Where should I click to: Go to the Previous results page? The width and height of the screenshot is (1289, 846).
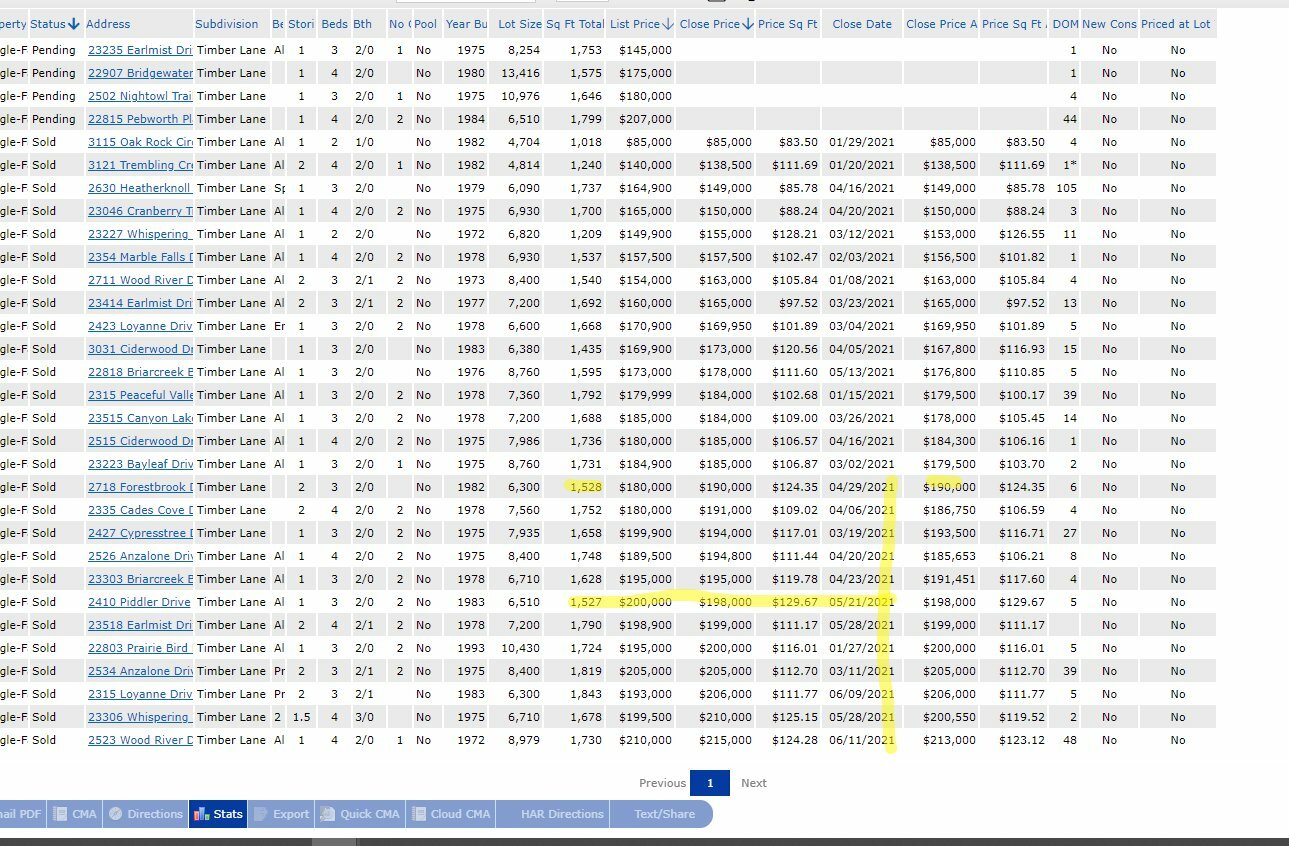pos(662,783)
